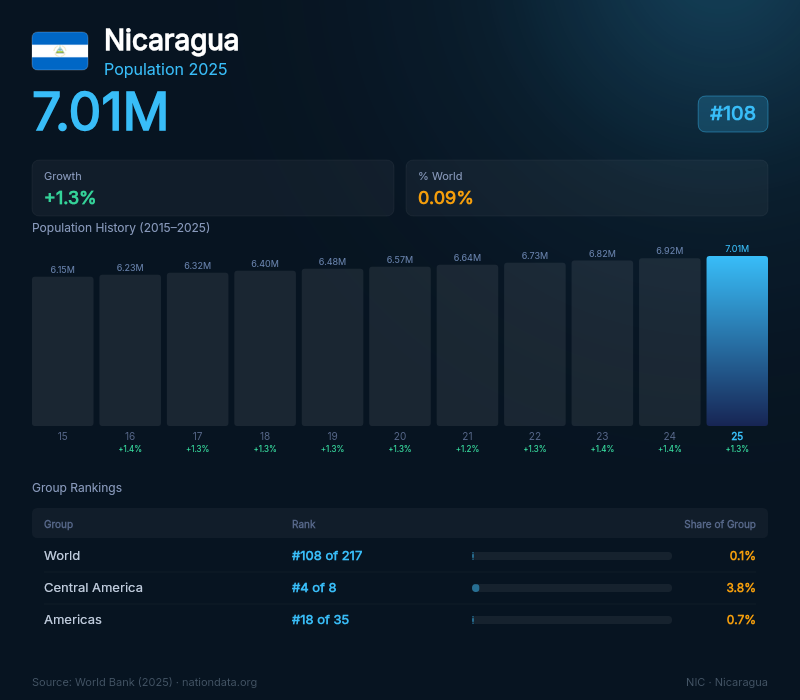Click the 2018 bar labeled 6.40M

tap(265, 348)
